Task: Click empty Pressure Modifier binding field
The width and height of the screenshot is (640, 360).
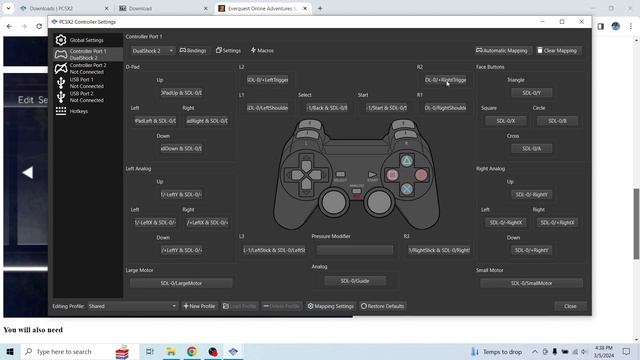Action: point(355,250)
